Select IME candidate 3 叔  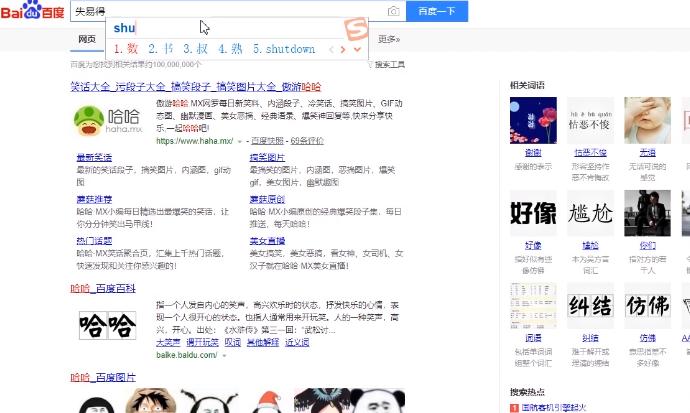click(195, 49)
